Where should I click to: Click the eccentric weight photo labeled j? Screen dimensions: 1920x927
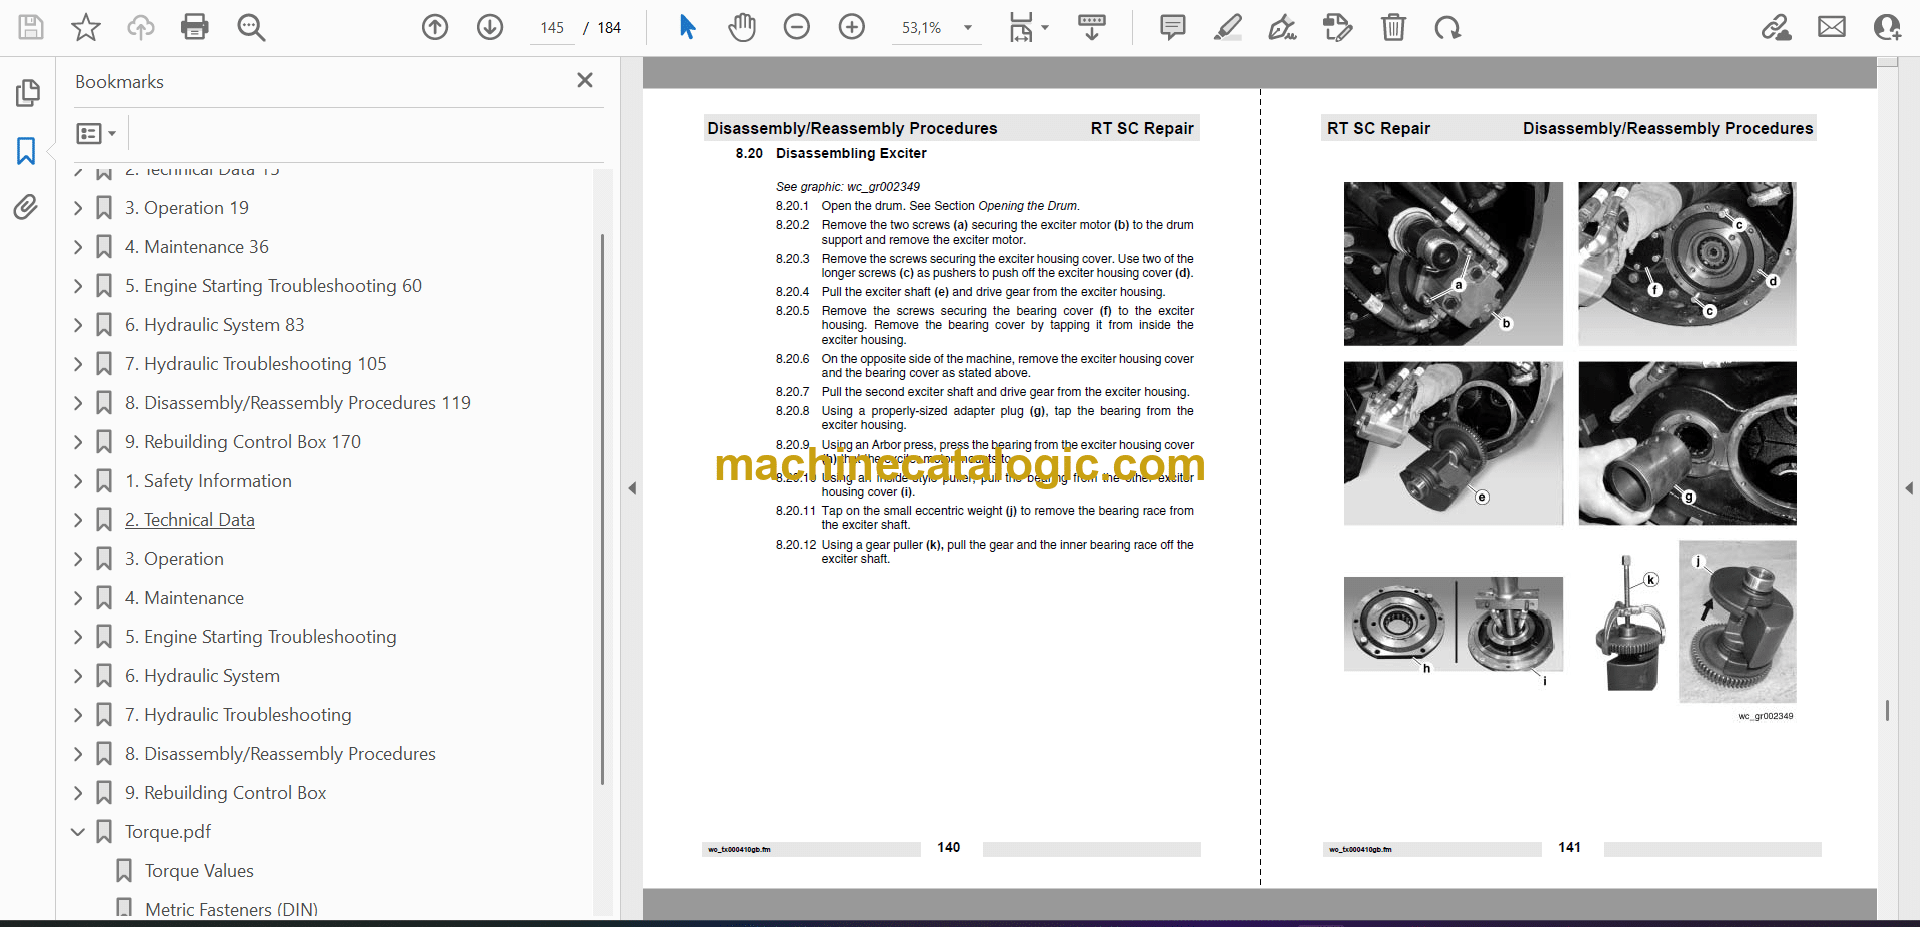[x=1738, y=622]
